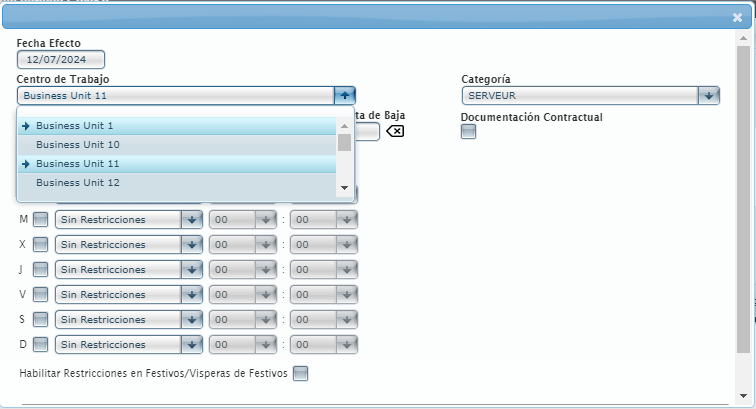
Task: Click the clear backspace icon near Baja field
Action: [395, 131]
